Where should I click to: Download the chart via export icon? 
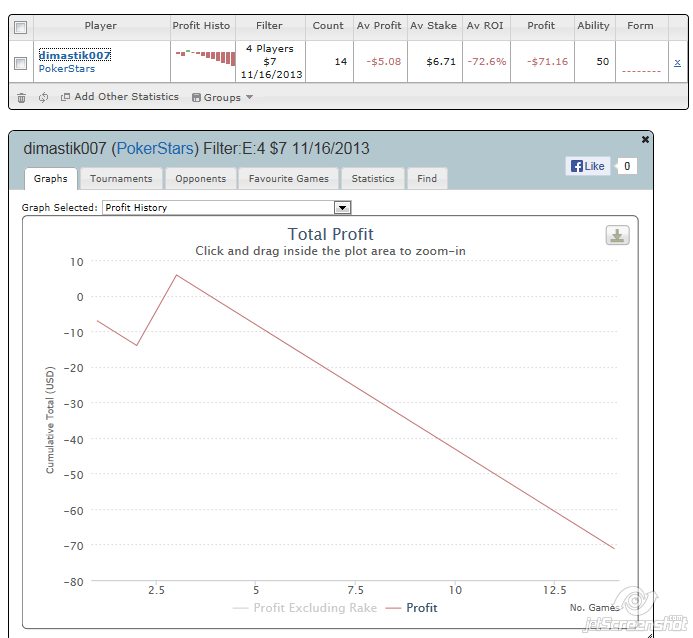617,235
